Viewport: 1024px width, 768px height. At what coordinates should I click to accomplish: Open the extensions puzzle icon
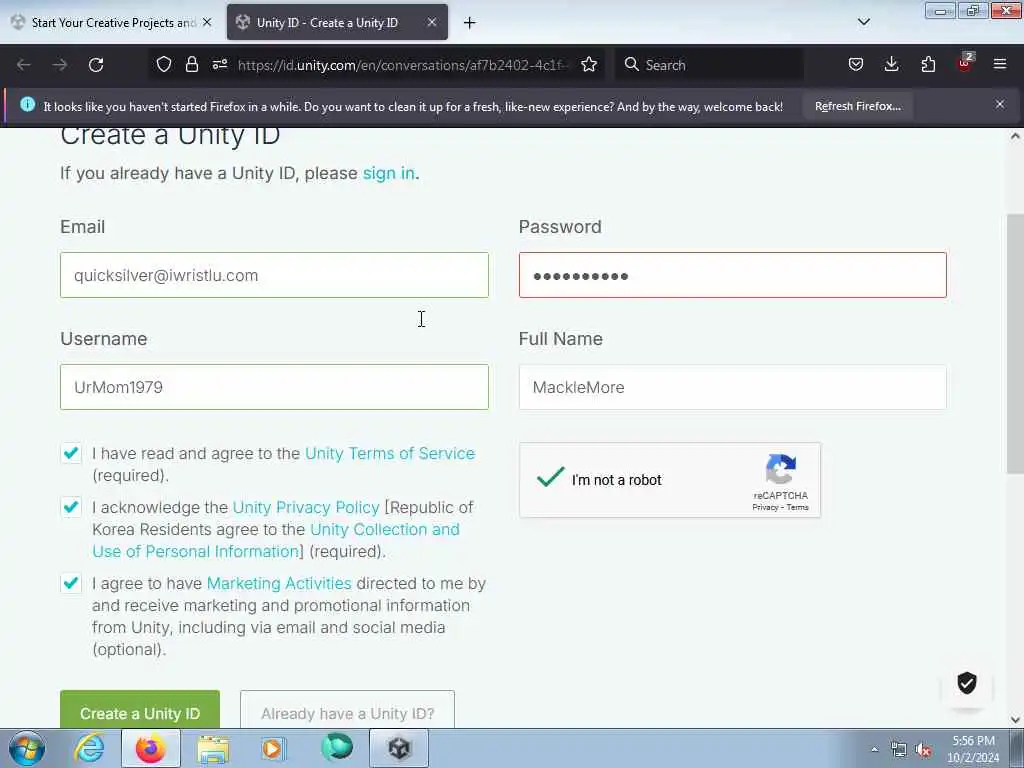928,65
